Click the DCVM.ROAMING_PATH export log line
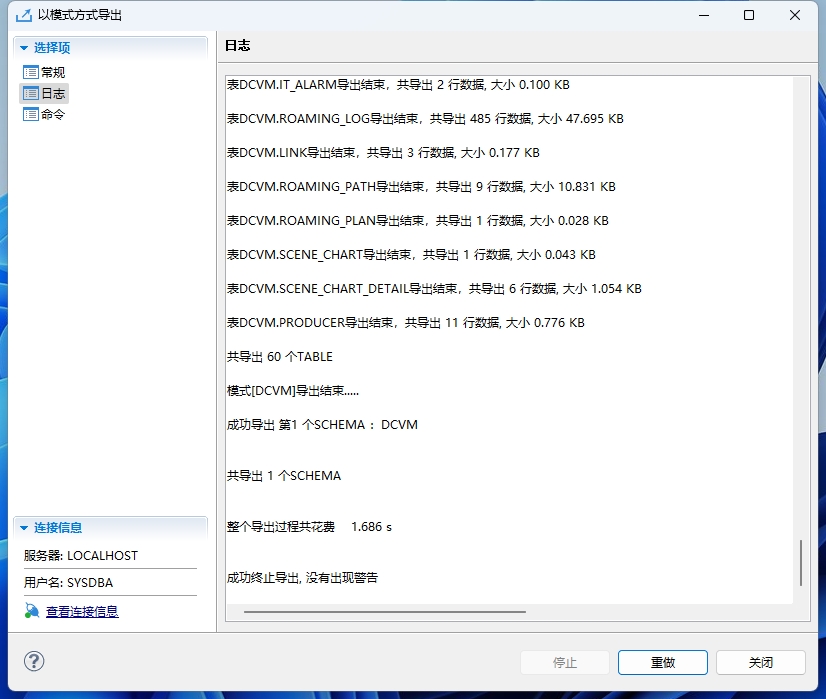This screenshot has height=699, width=826. click(x=421, y=186)
